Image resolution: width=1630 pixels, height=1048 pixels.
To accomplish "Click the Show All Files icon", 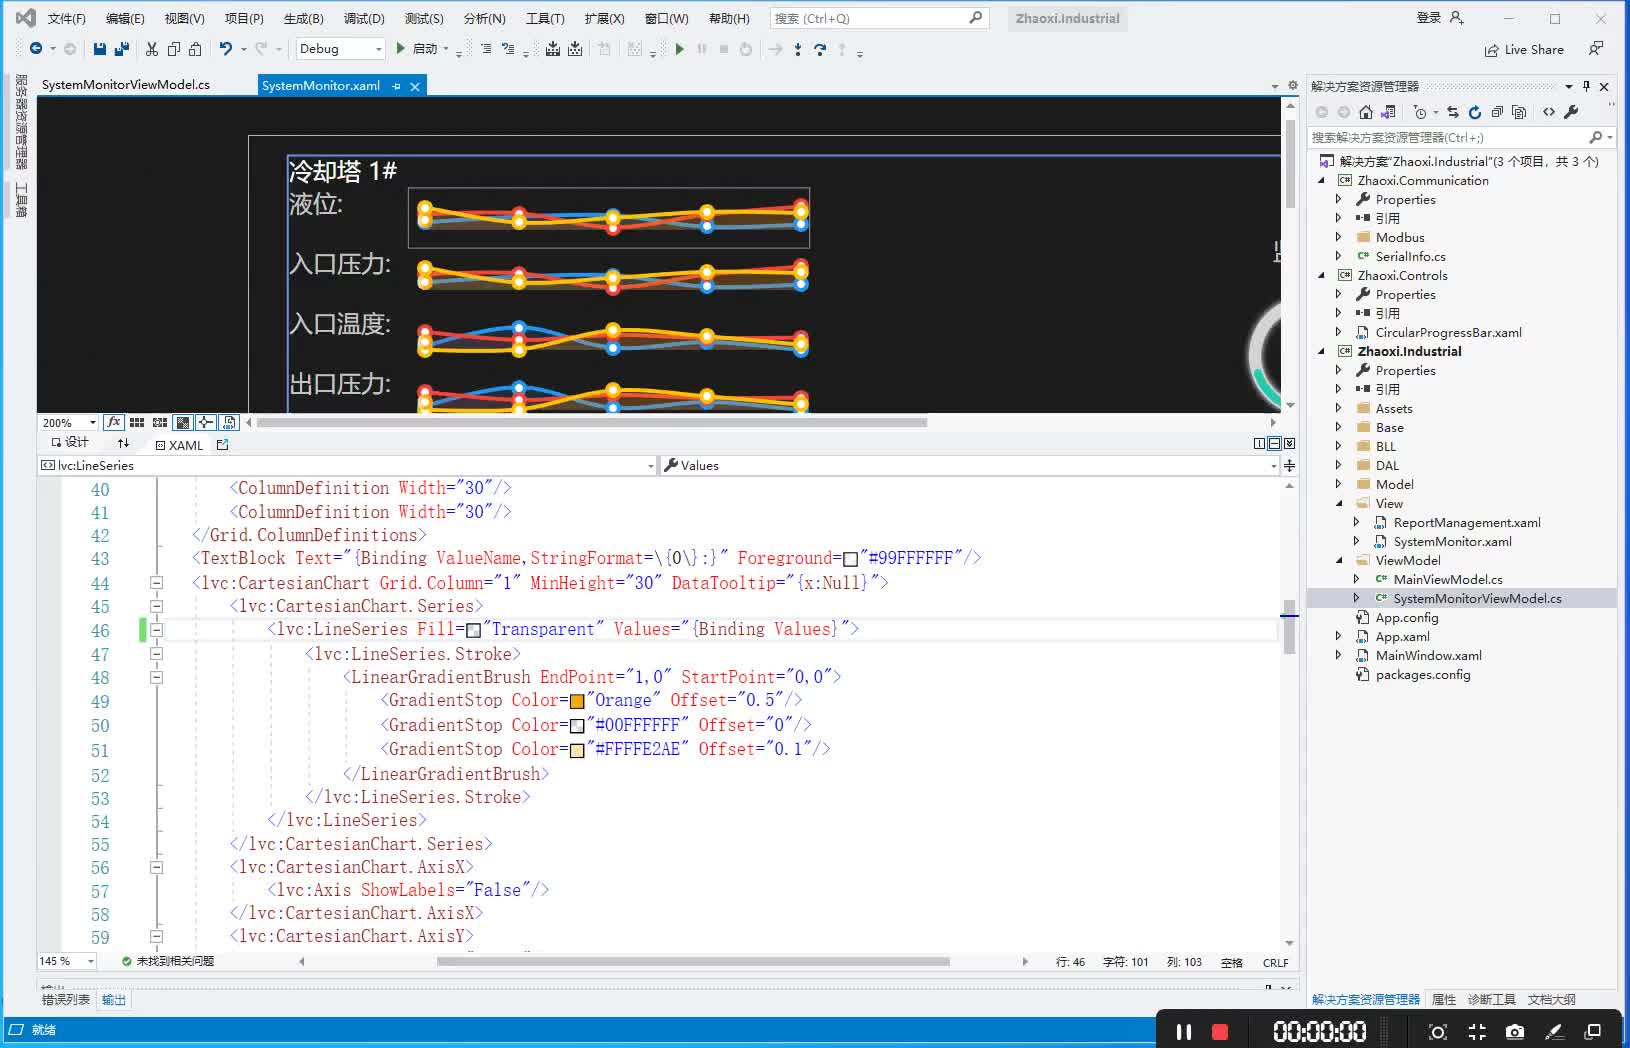I will 1519,112.
